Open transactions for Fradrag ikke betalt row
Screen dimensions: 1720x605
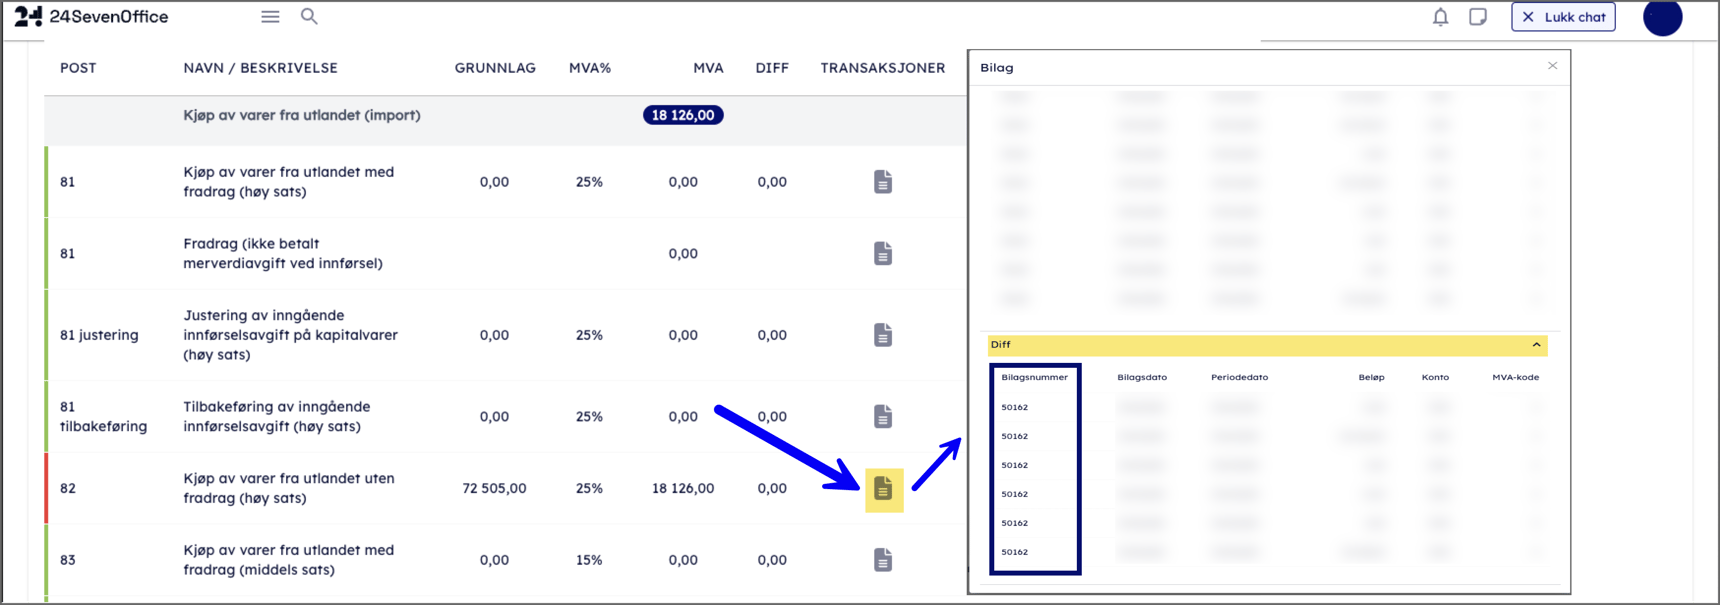(x=883, y=254)
